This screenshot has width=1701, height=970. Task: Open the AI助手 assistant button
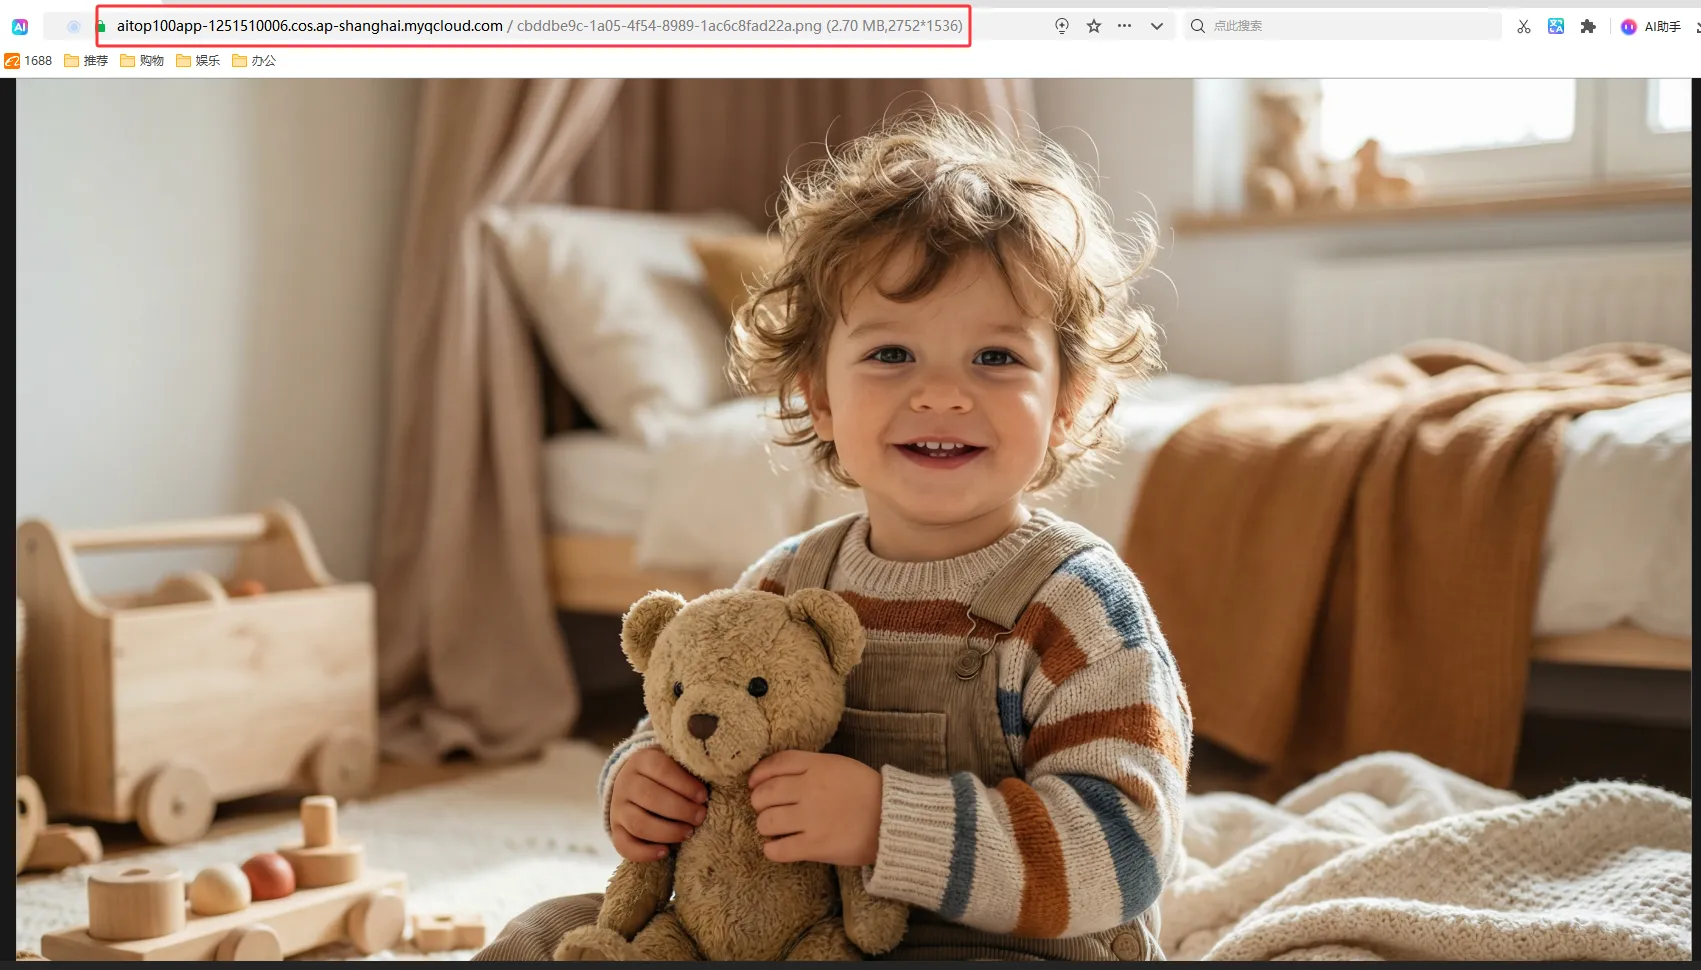point(1651,27)
